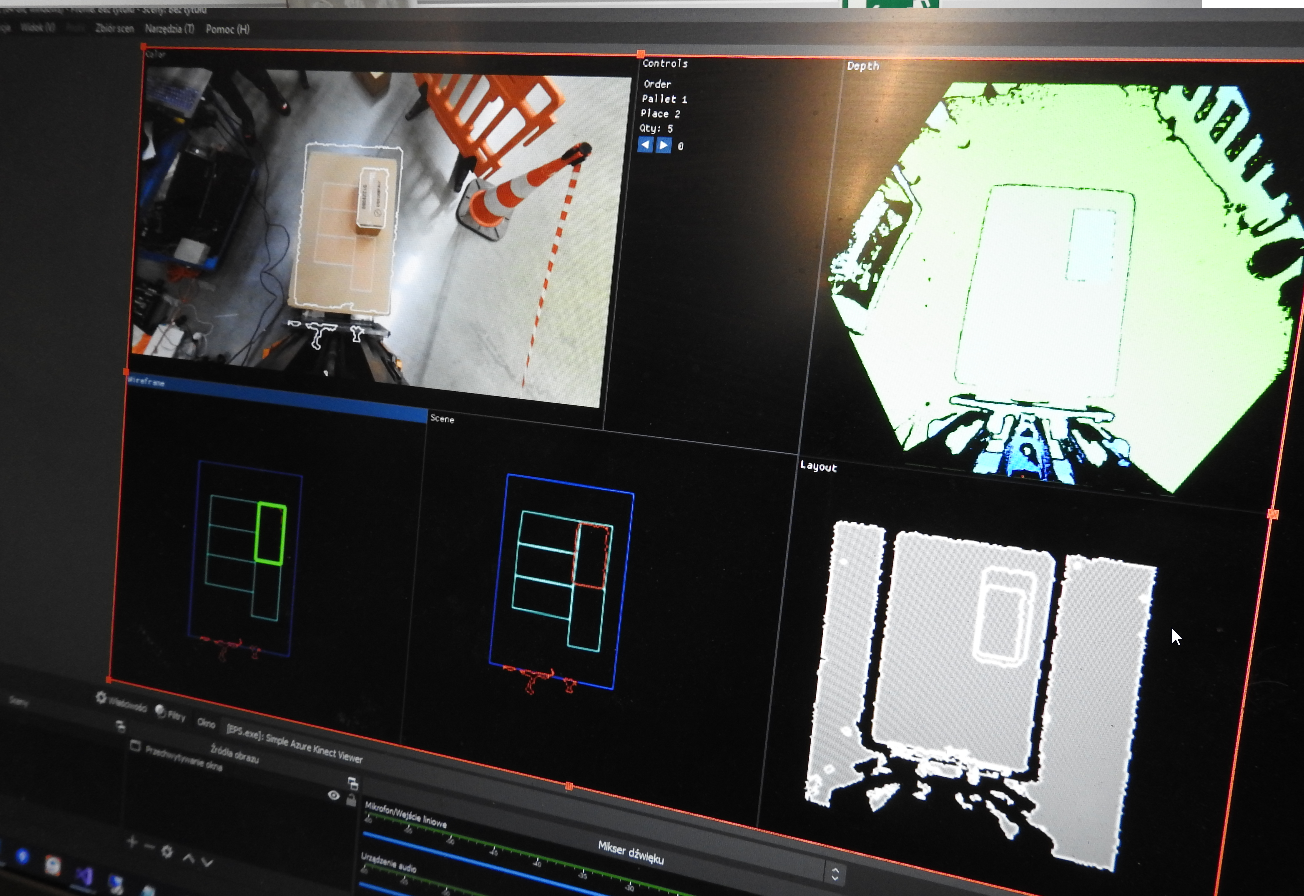Viewport: 1304px width, 896px height.
Task: Add a new source with plus icon
Action: (x=131, y=843)
